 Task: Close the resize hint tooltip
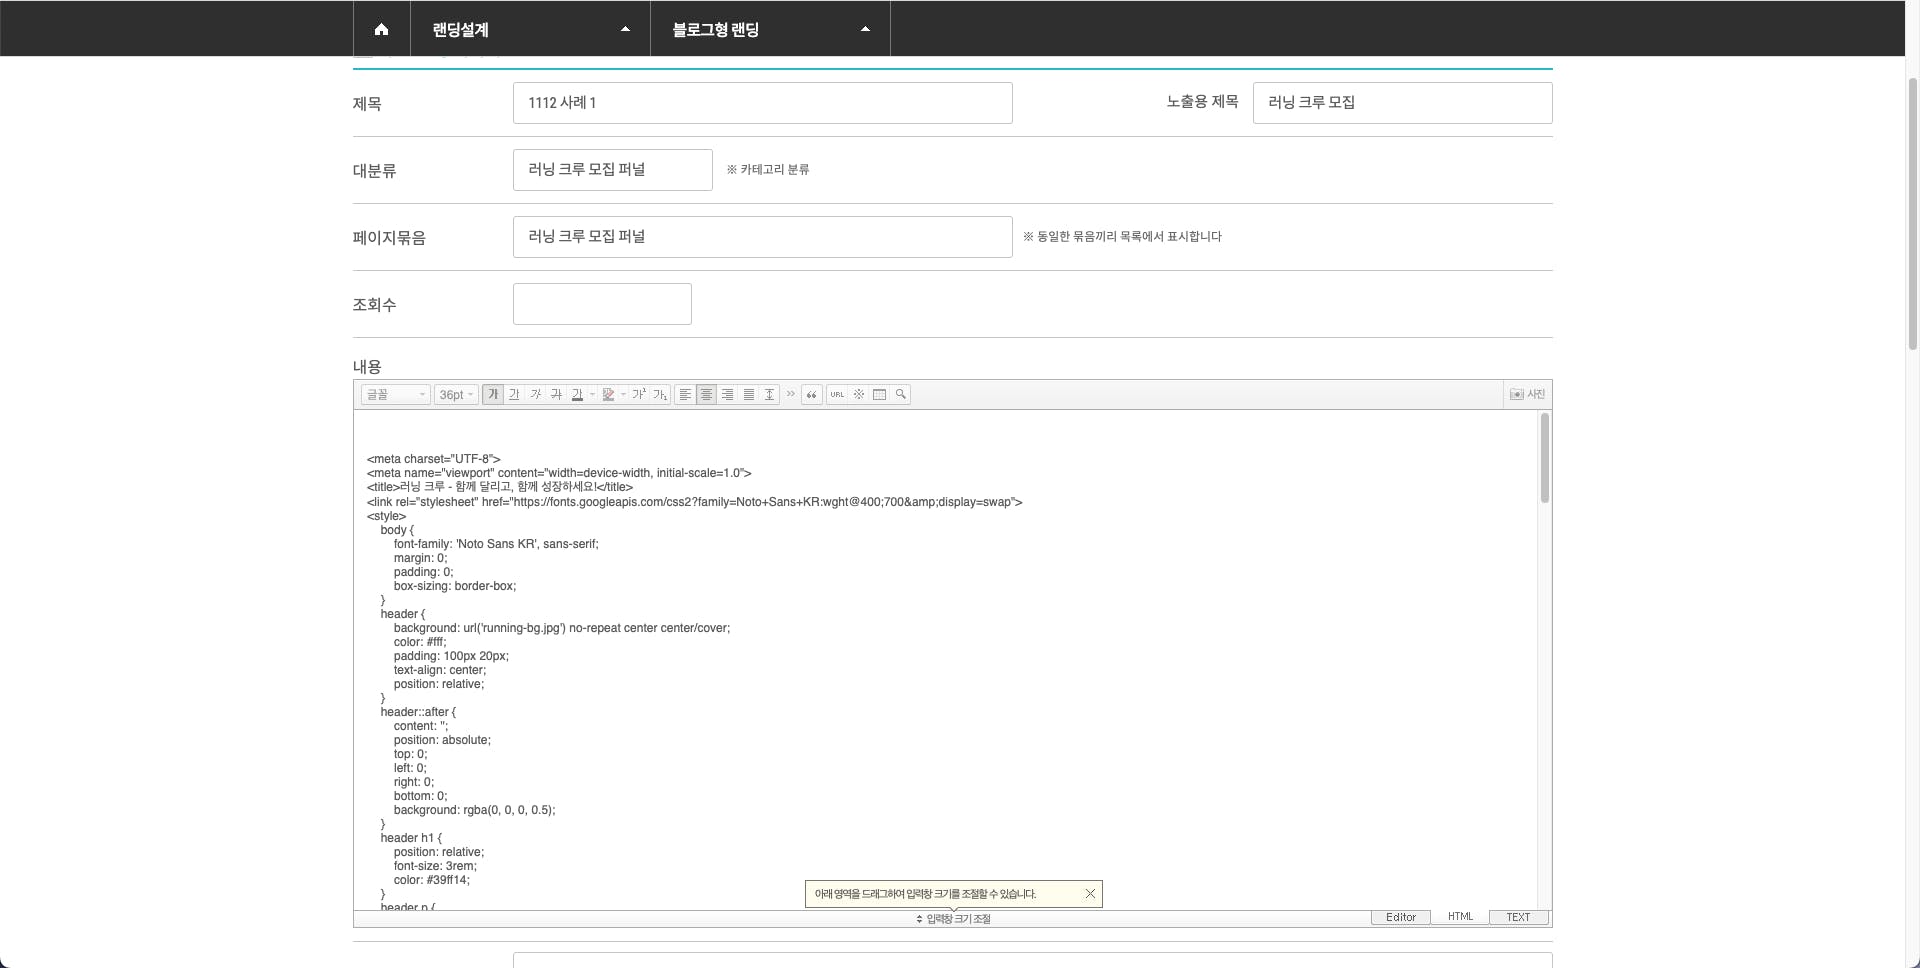click(x=1090, y=894)
